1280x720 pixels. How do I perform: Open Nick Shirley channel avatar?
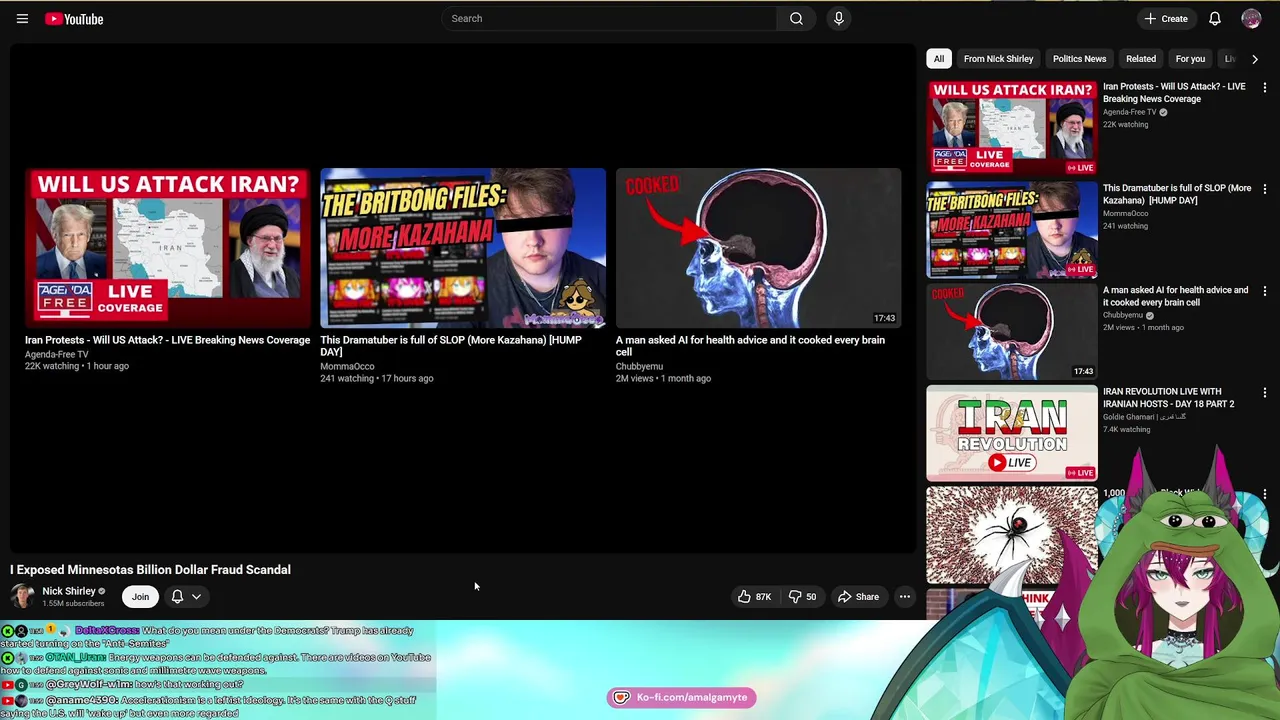22,596
